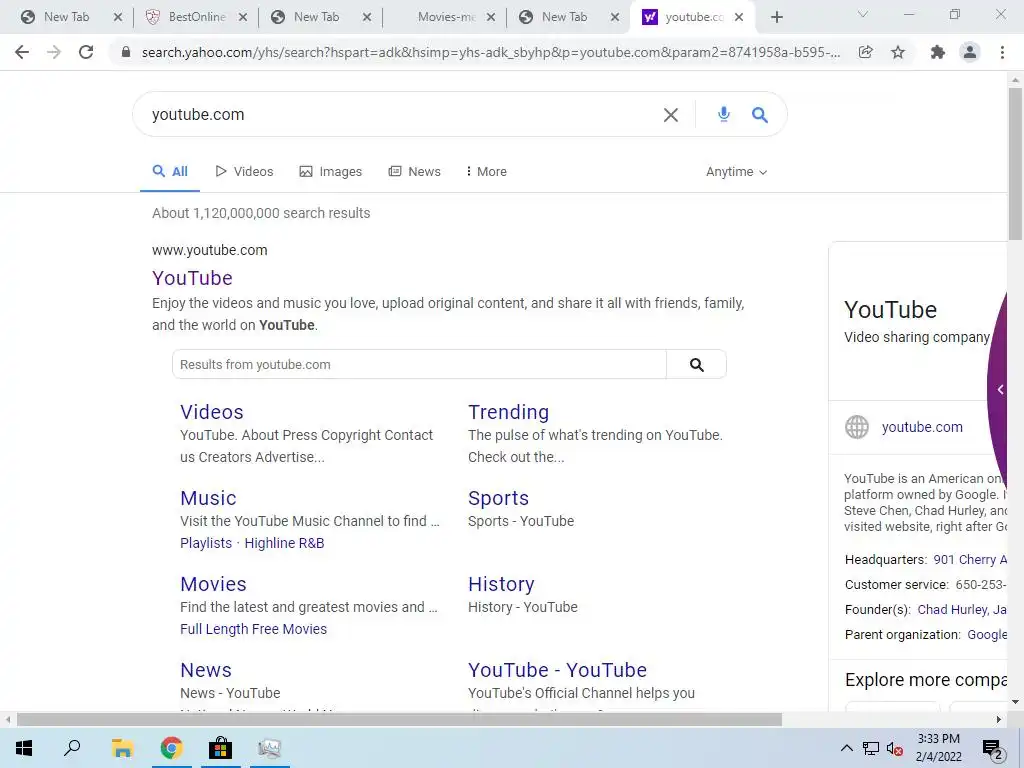The width and height of the screenshot is (1024, 768).
Task: Click the vertical scrollbar thumb
Action: pyautogui.click(x=1015, y=163)
